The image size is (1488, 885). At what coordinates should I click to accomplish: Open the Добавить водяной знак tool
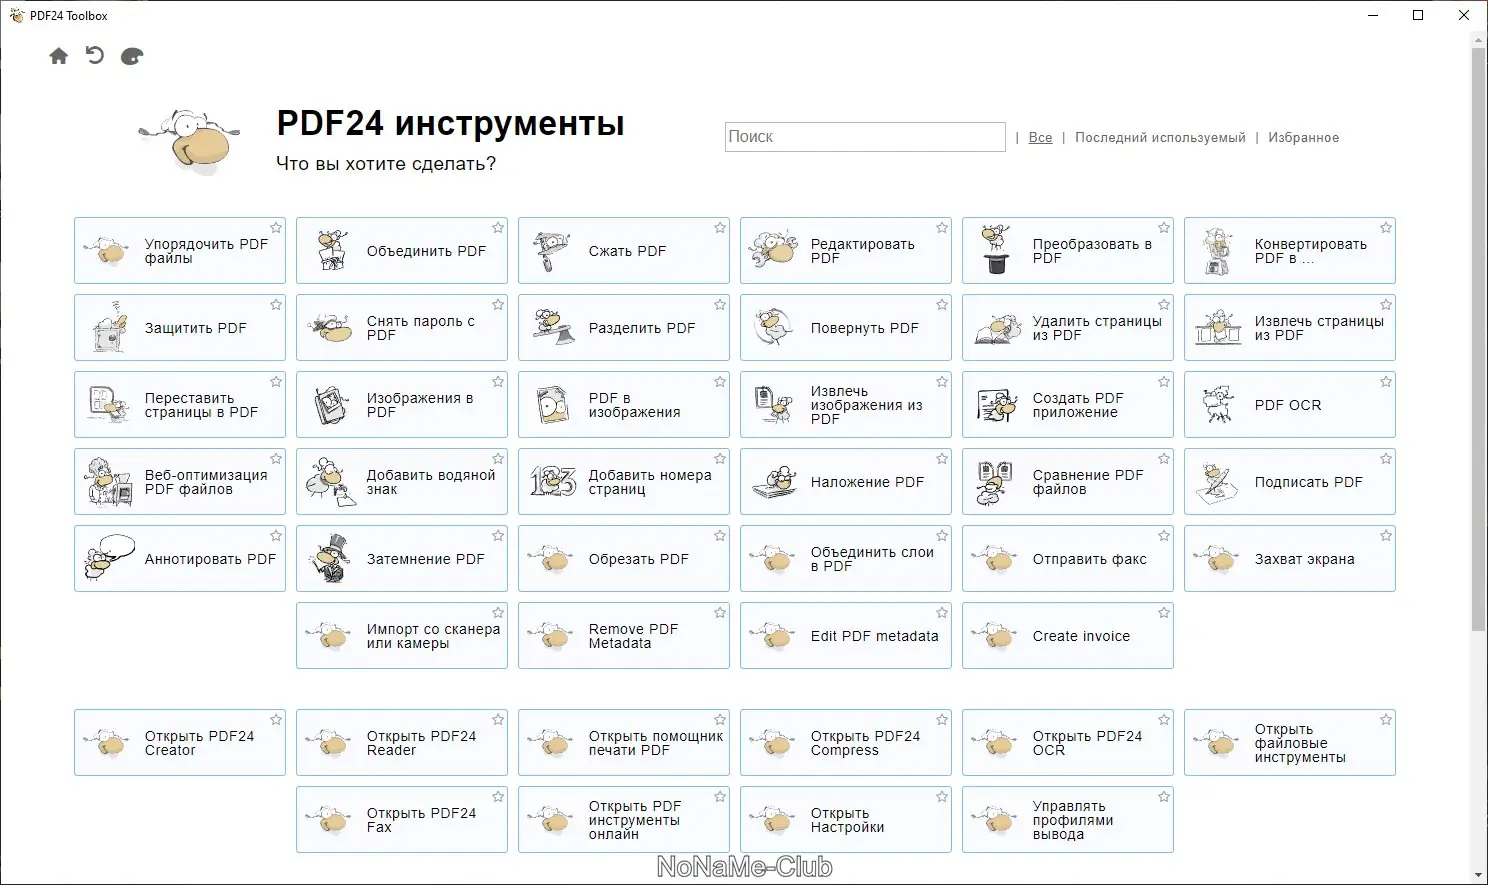tap(402, 482)
